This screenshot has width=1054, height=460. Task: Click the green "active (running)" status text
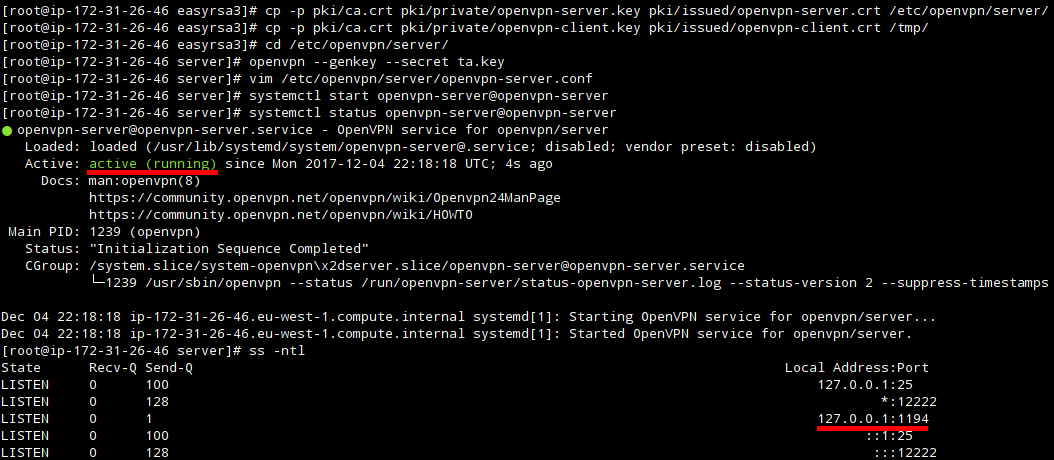click(x=152, y=163)
